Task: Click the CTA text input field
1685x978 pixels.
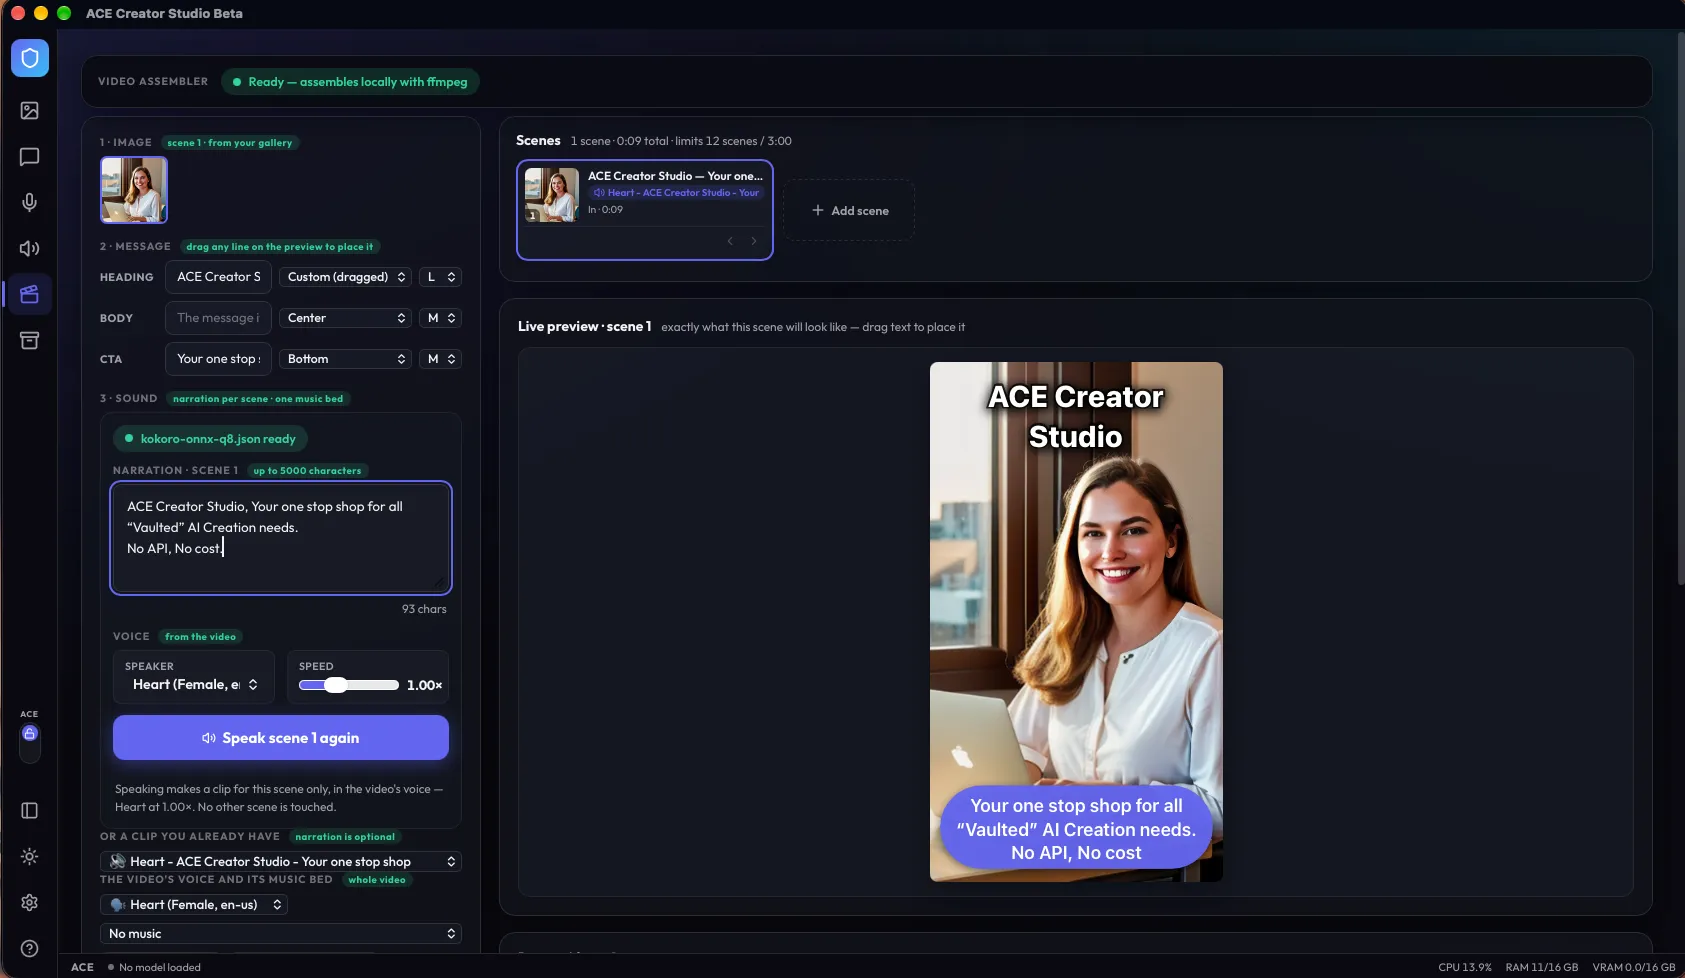Action: click(218, 359)
